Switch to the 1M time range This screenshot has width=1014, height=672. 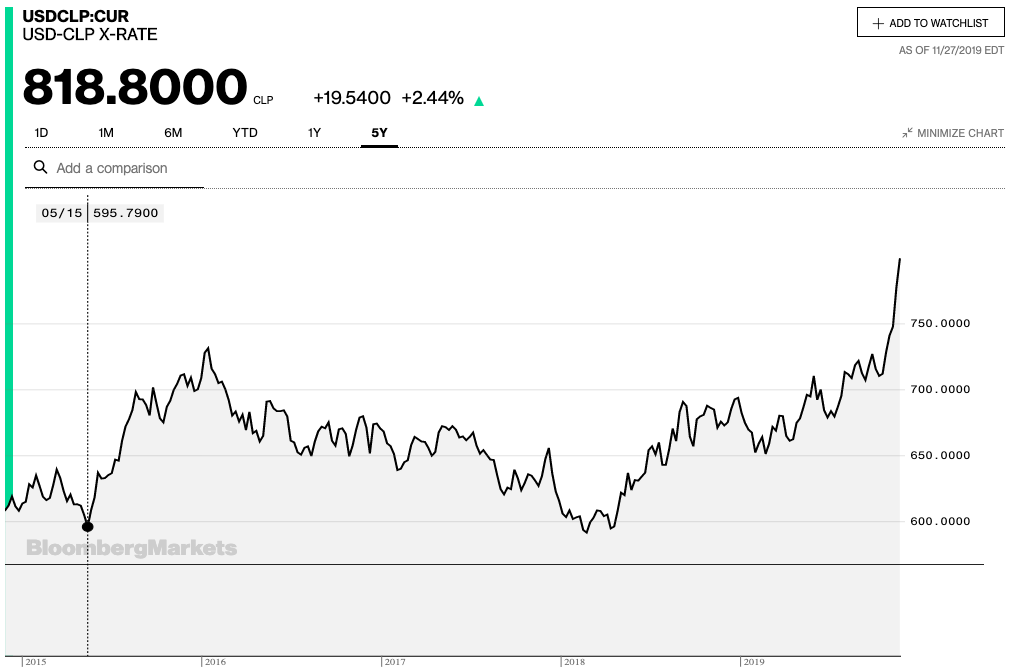[x=106, y=133]
